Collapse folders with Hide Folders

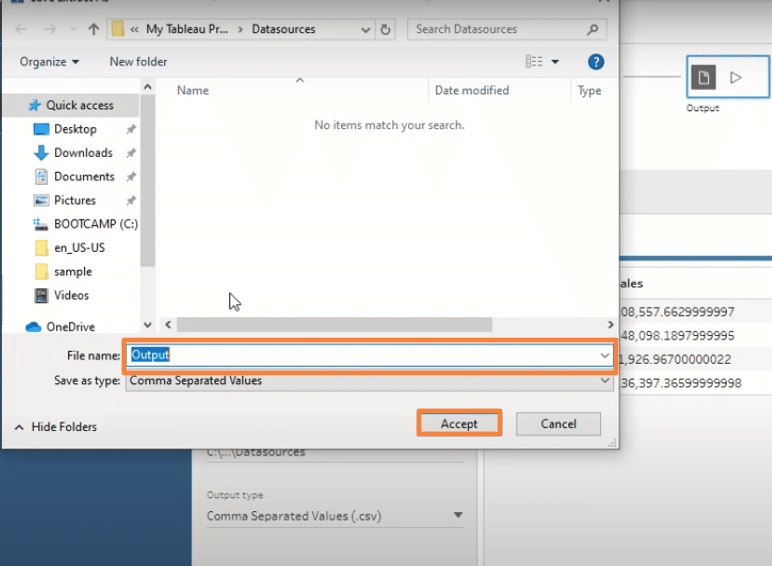pyautogui.click(x=56, y=427)
